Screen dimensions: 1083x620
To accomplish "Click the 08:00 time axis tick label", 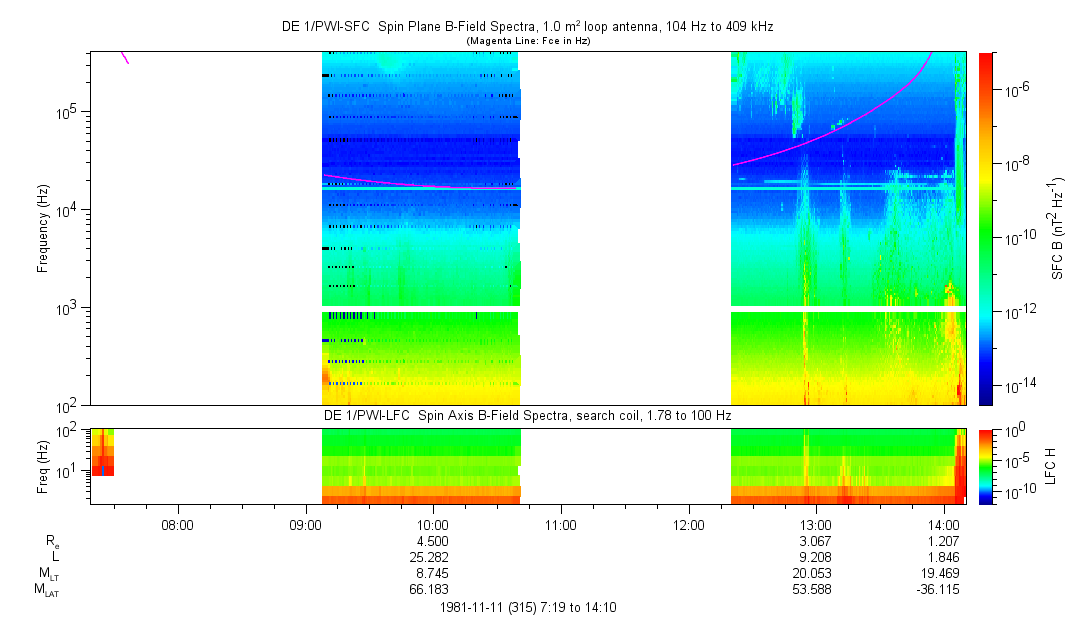I will 177,524.
